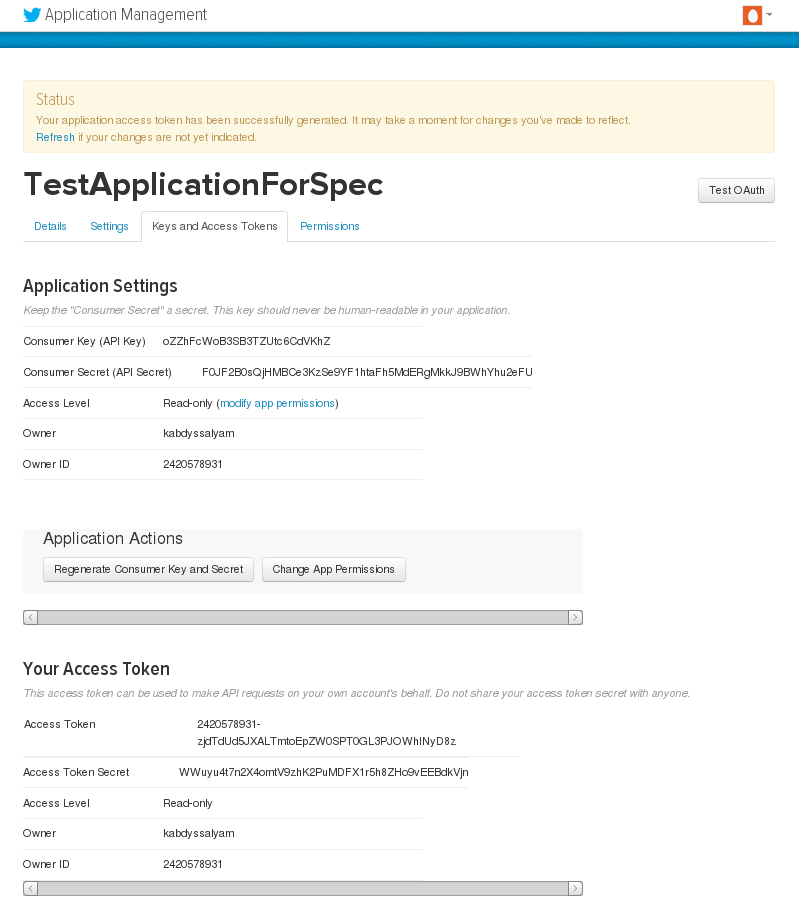Viewport: 799px width, 919px height.
Task: Click the Refresh link in Status box
Action: [55, 137]
